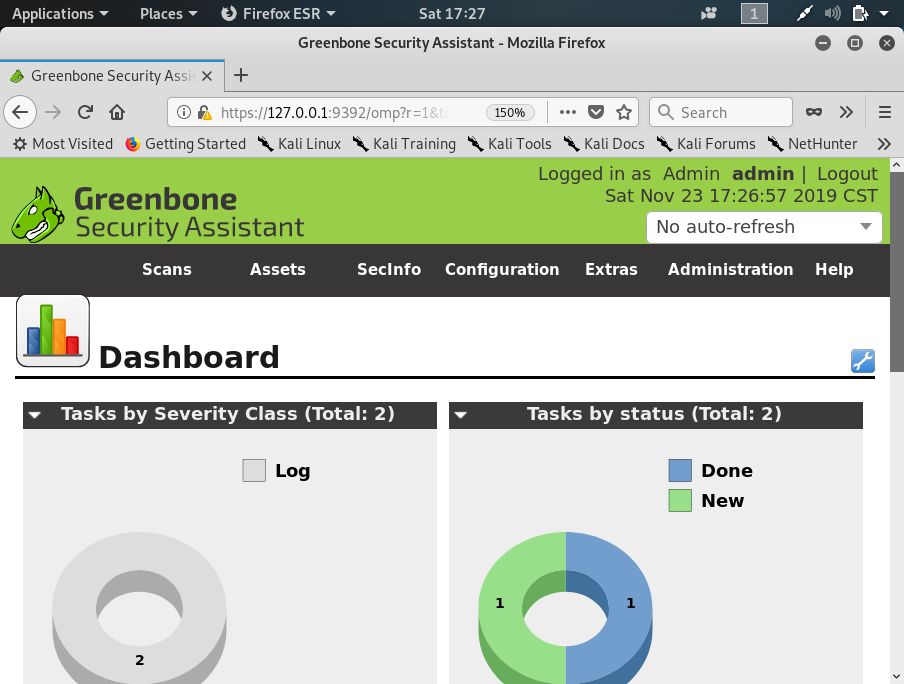904x684 pixels.
Task: Open the SecInfo menu
Action: 389,269
